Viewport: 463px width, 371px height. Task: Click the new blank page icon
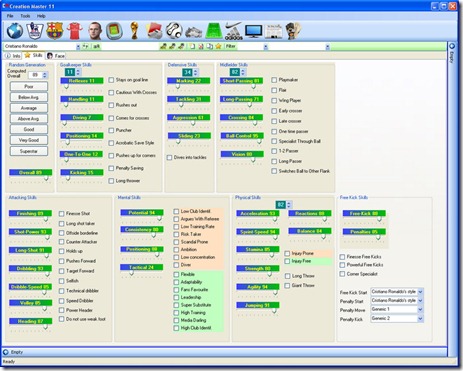pyautogui.click(x=193, y=46)
